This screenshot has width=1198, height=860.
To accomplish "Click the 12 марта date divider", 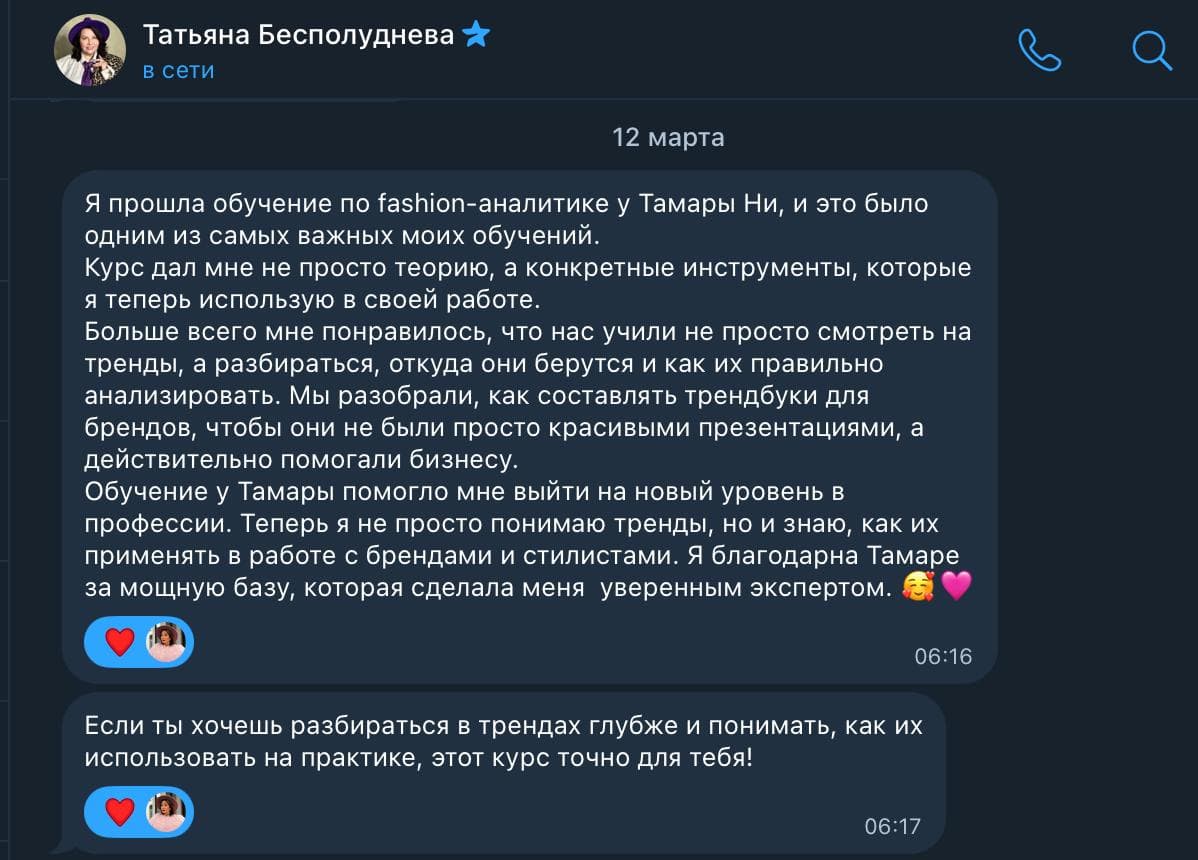I will [x=668, y=137].
